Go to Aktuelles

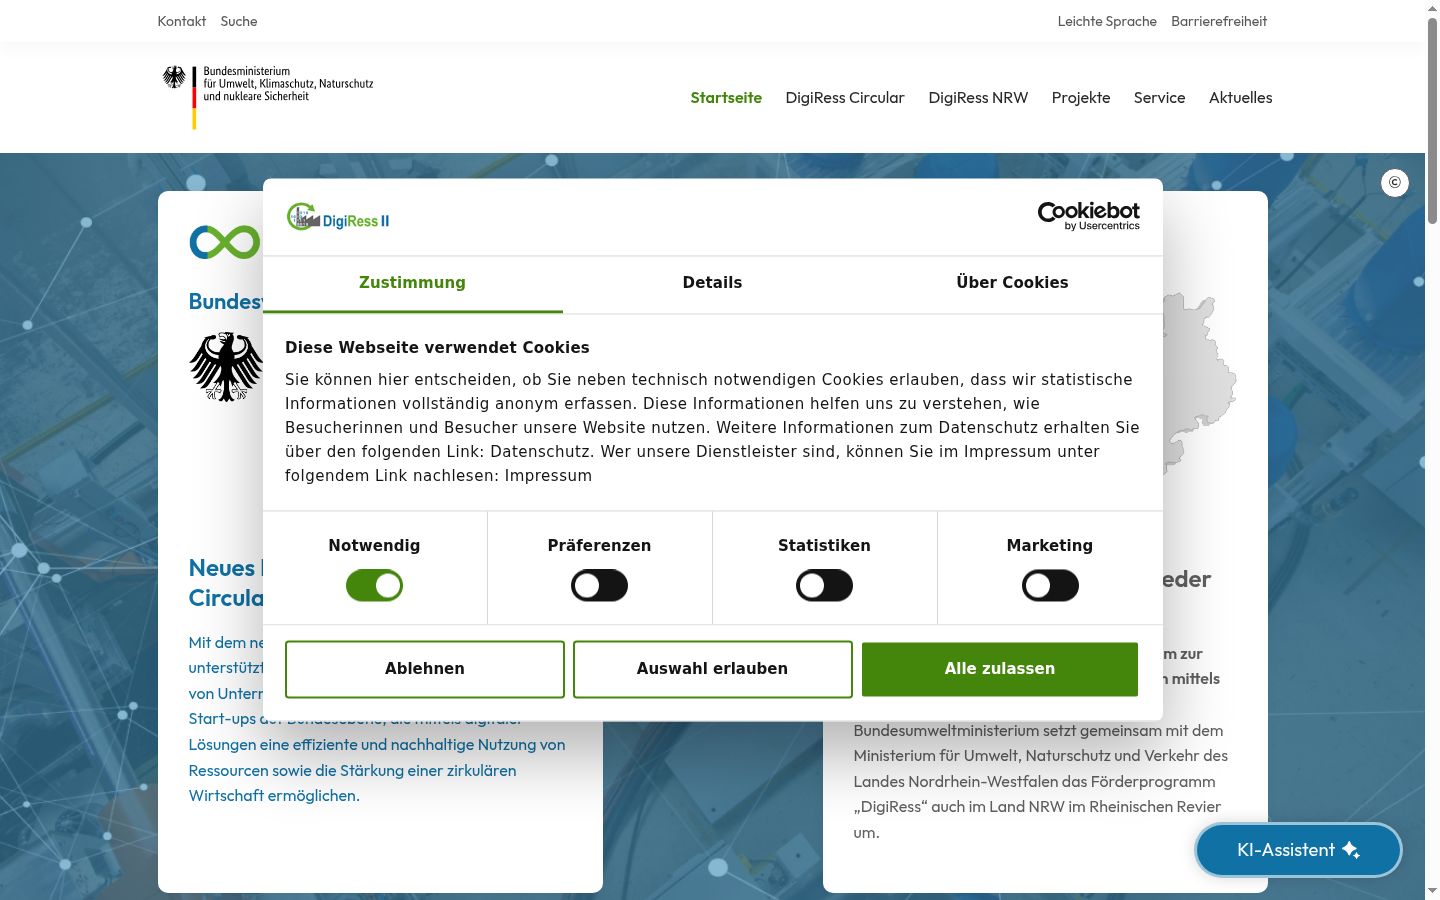pyautogui.click(x=1240, y=98)
